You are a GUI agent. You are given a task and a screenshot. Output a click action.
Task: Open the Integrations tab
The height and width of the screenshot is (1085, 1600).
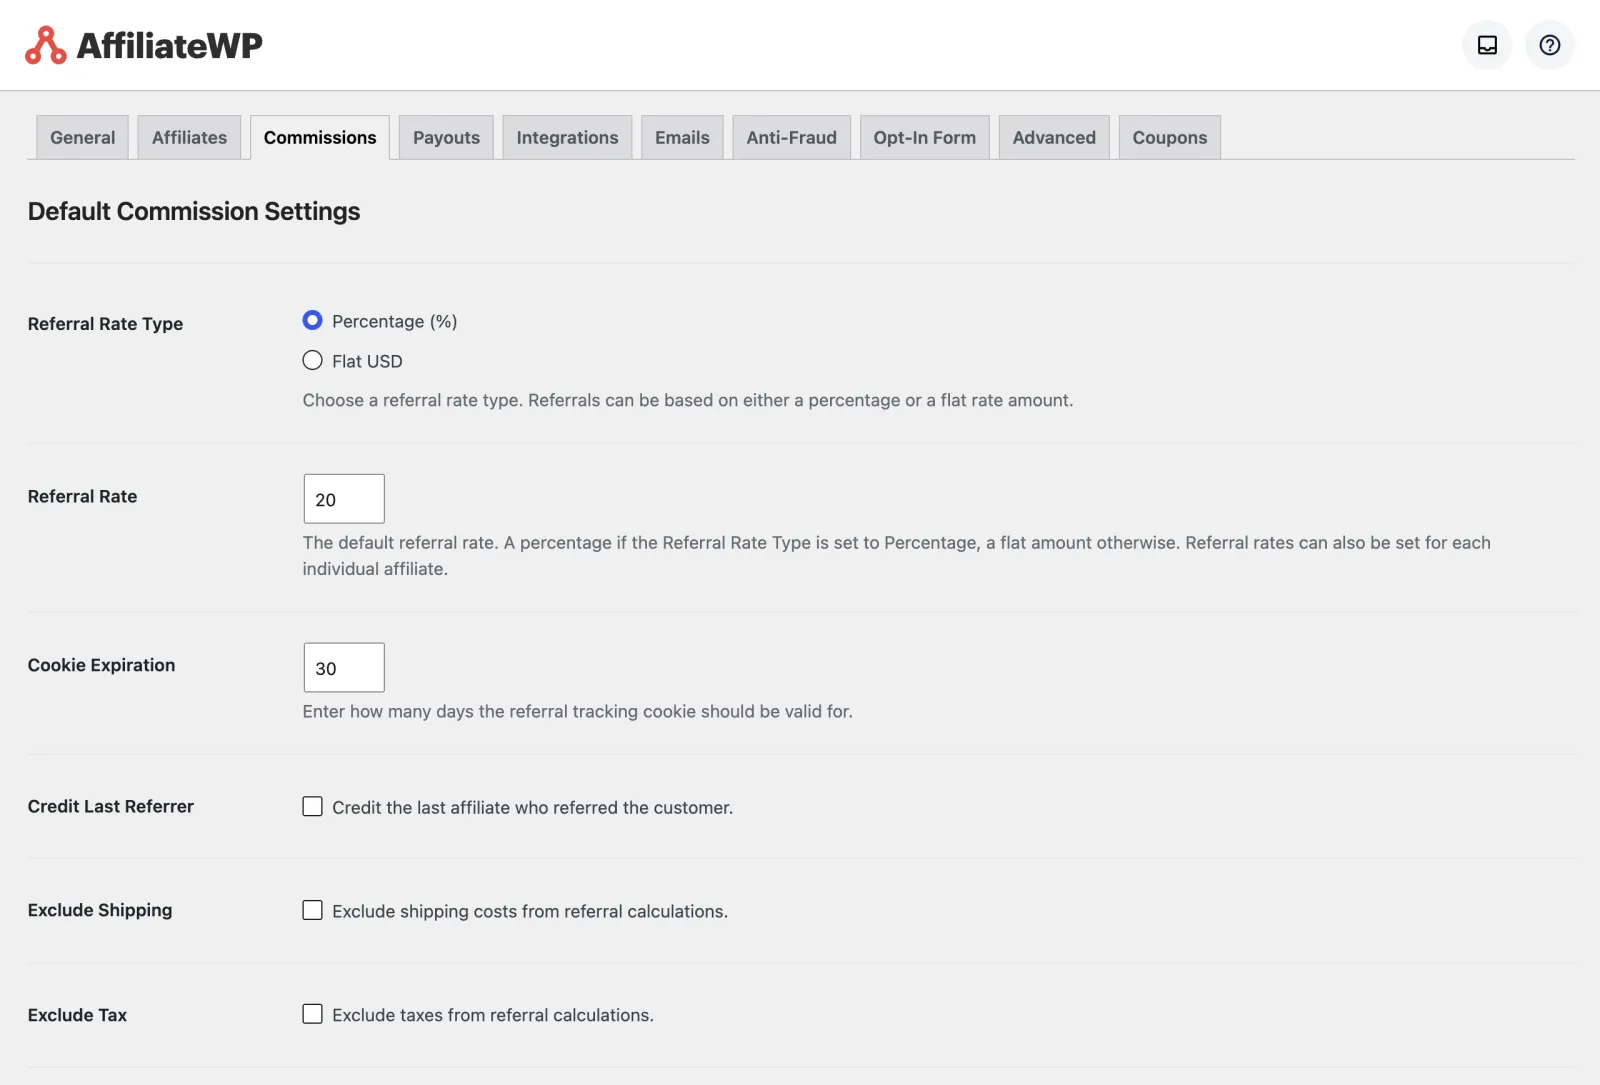567,137
